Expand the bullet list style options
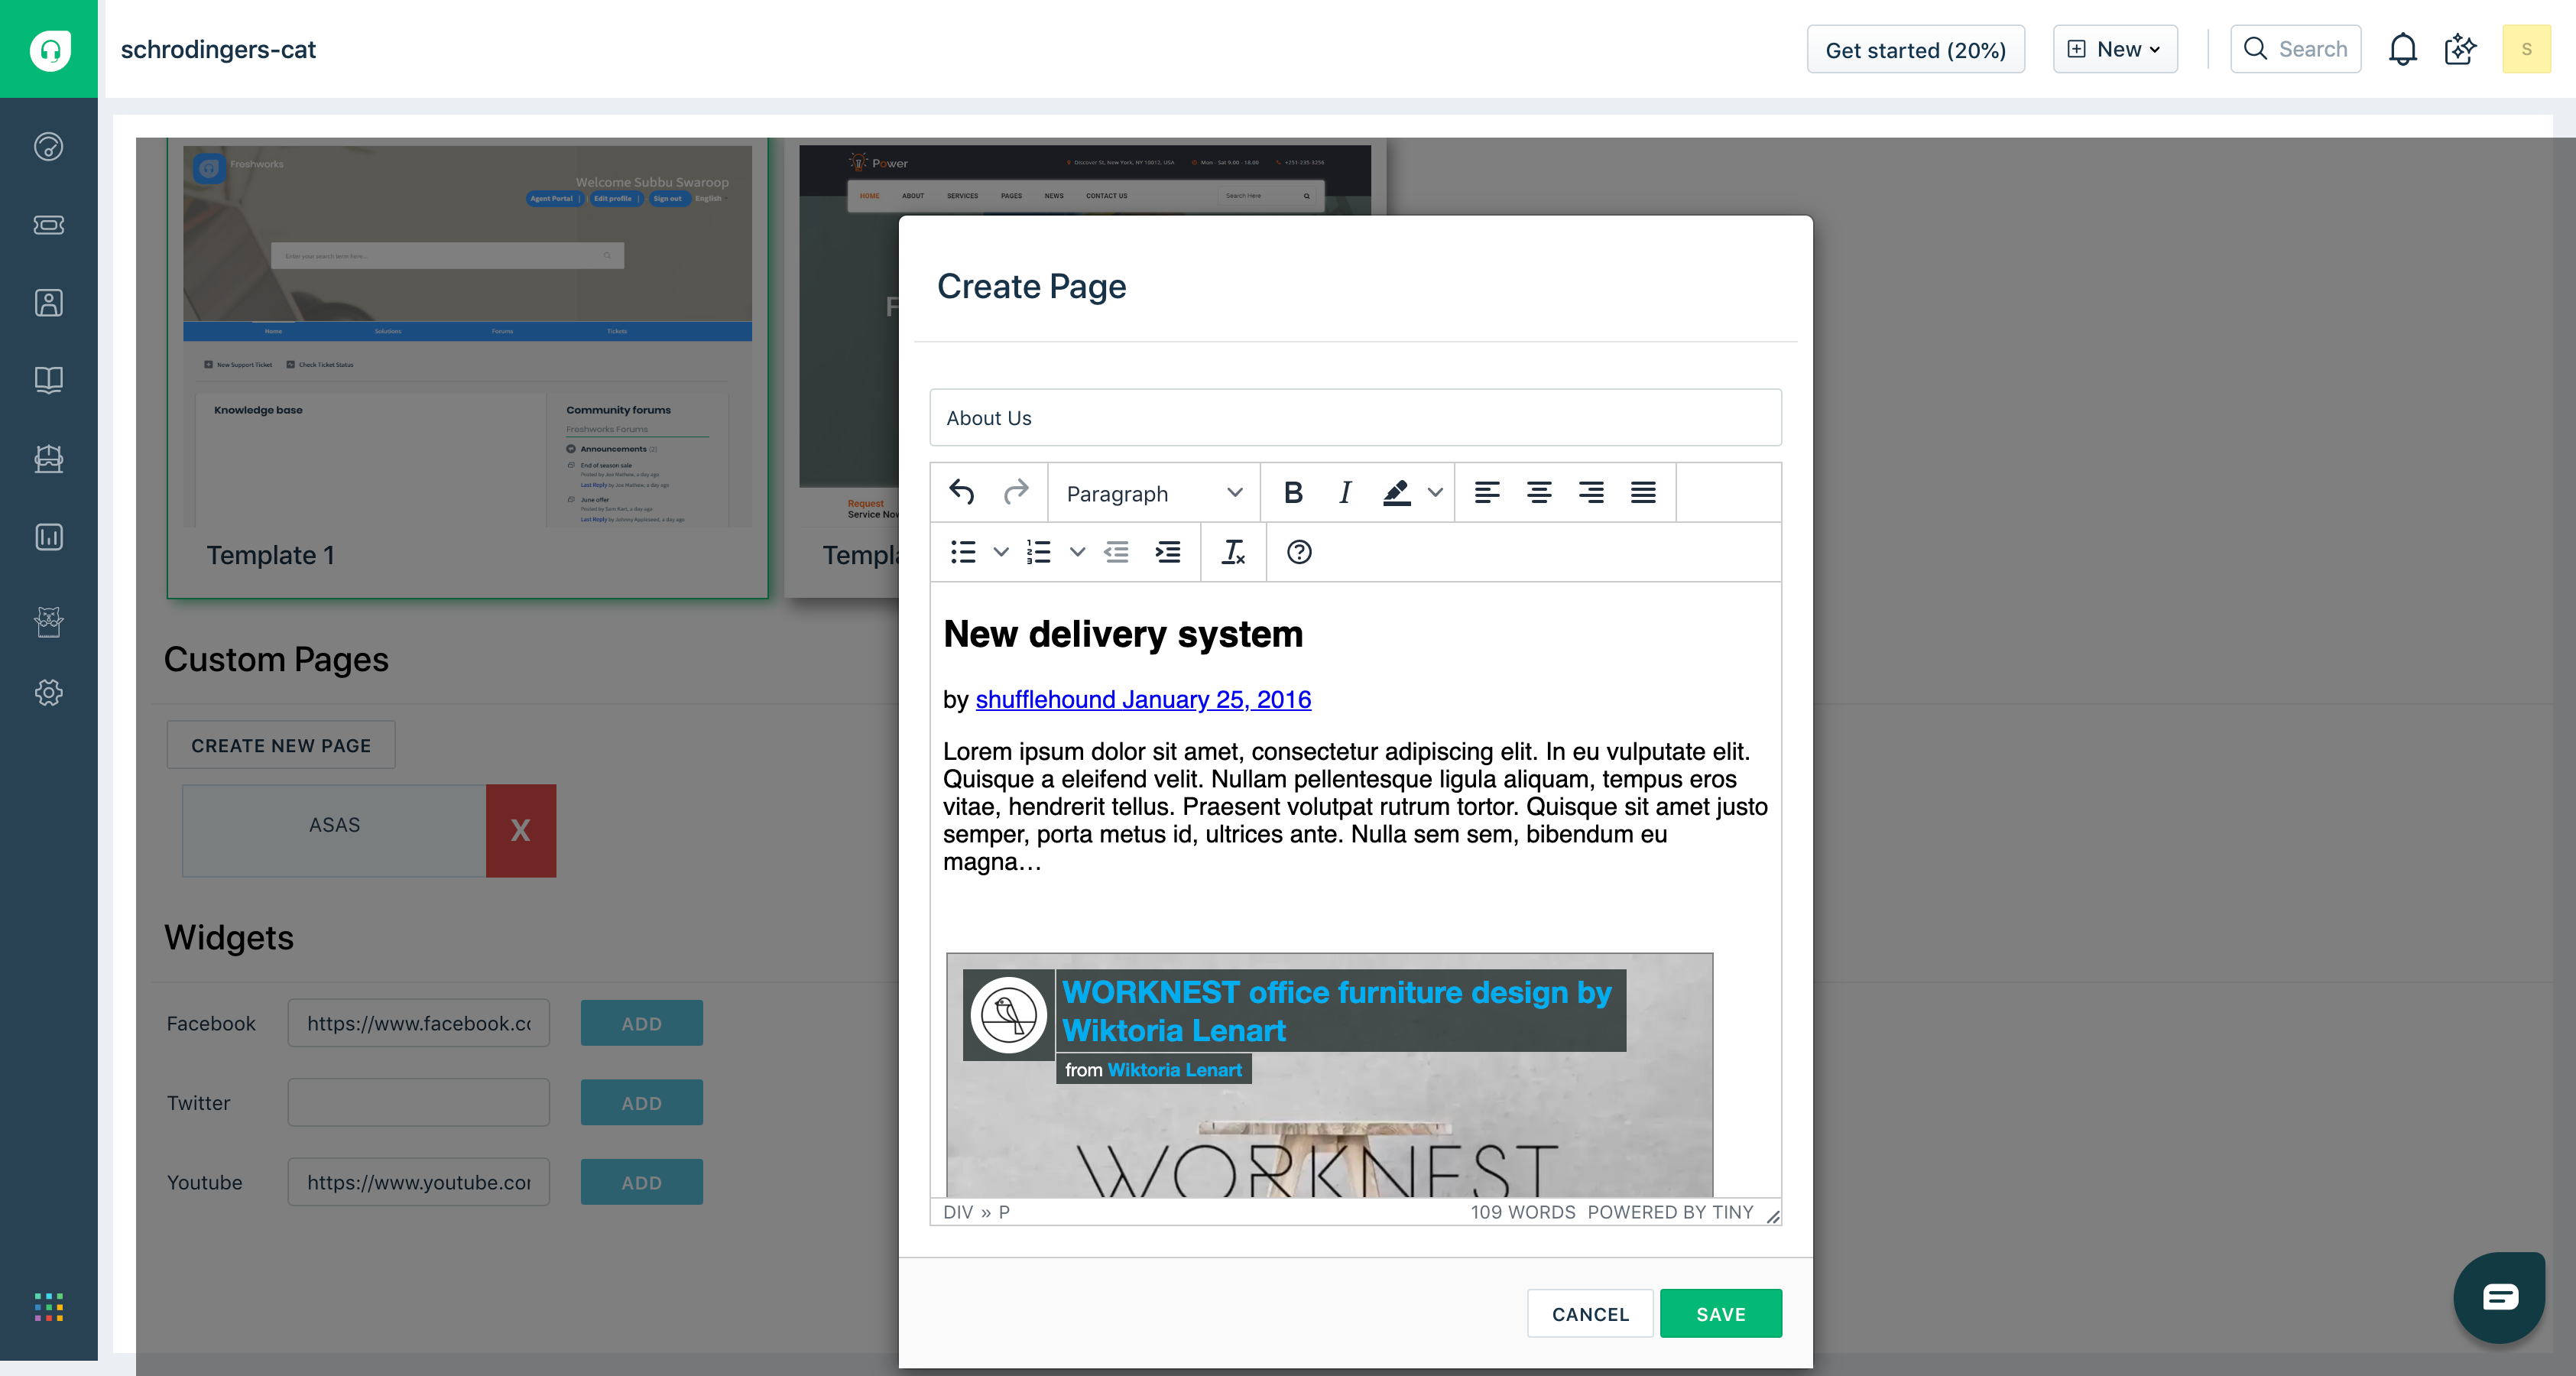This screenshot has height=1376, width=2576. (1001, 552)
